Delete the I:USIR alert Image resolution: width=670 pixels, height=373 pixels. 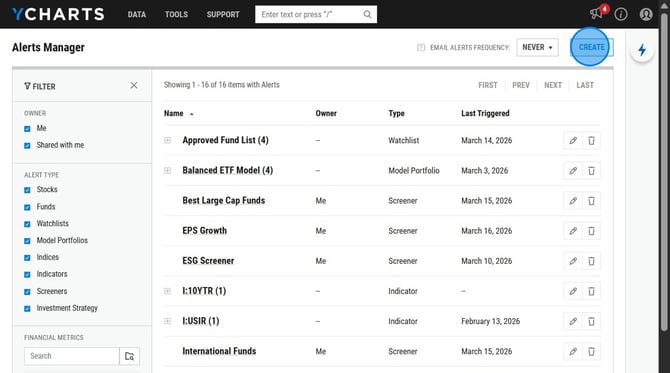click(591, 321)
